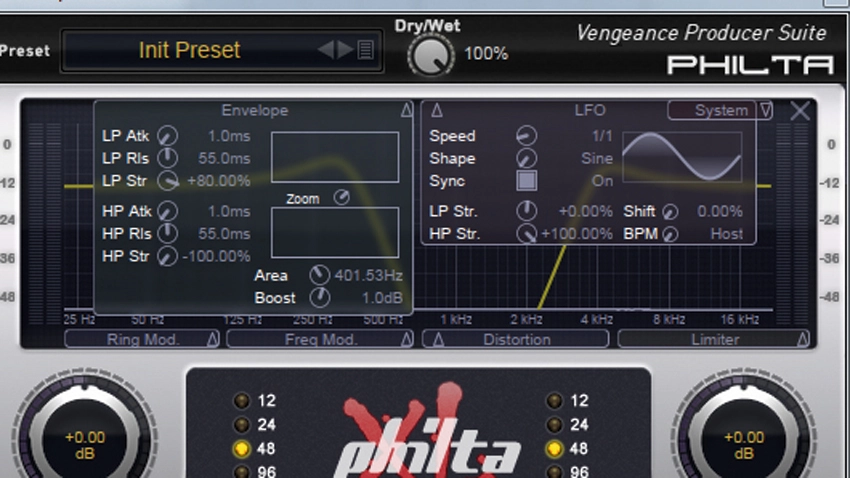Collapse the LFO panel triangle
This screenshot has width=850, height=478.
click(437, 111)
